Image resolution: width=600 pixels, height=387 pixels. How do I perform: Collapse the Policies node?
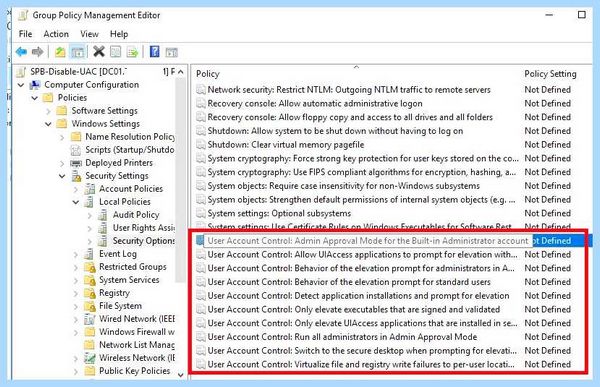pyautogui.click(x=34, y=98)
